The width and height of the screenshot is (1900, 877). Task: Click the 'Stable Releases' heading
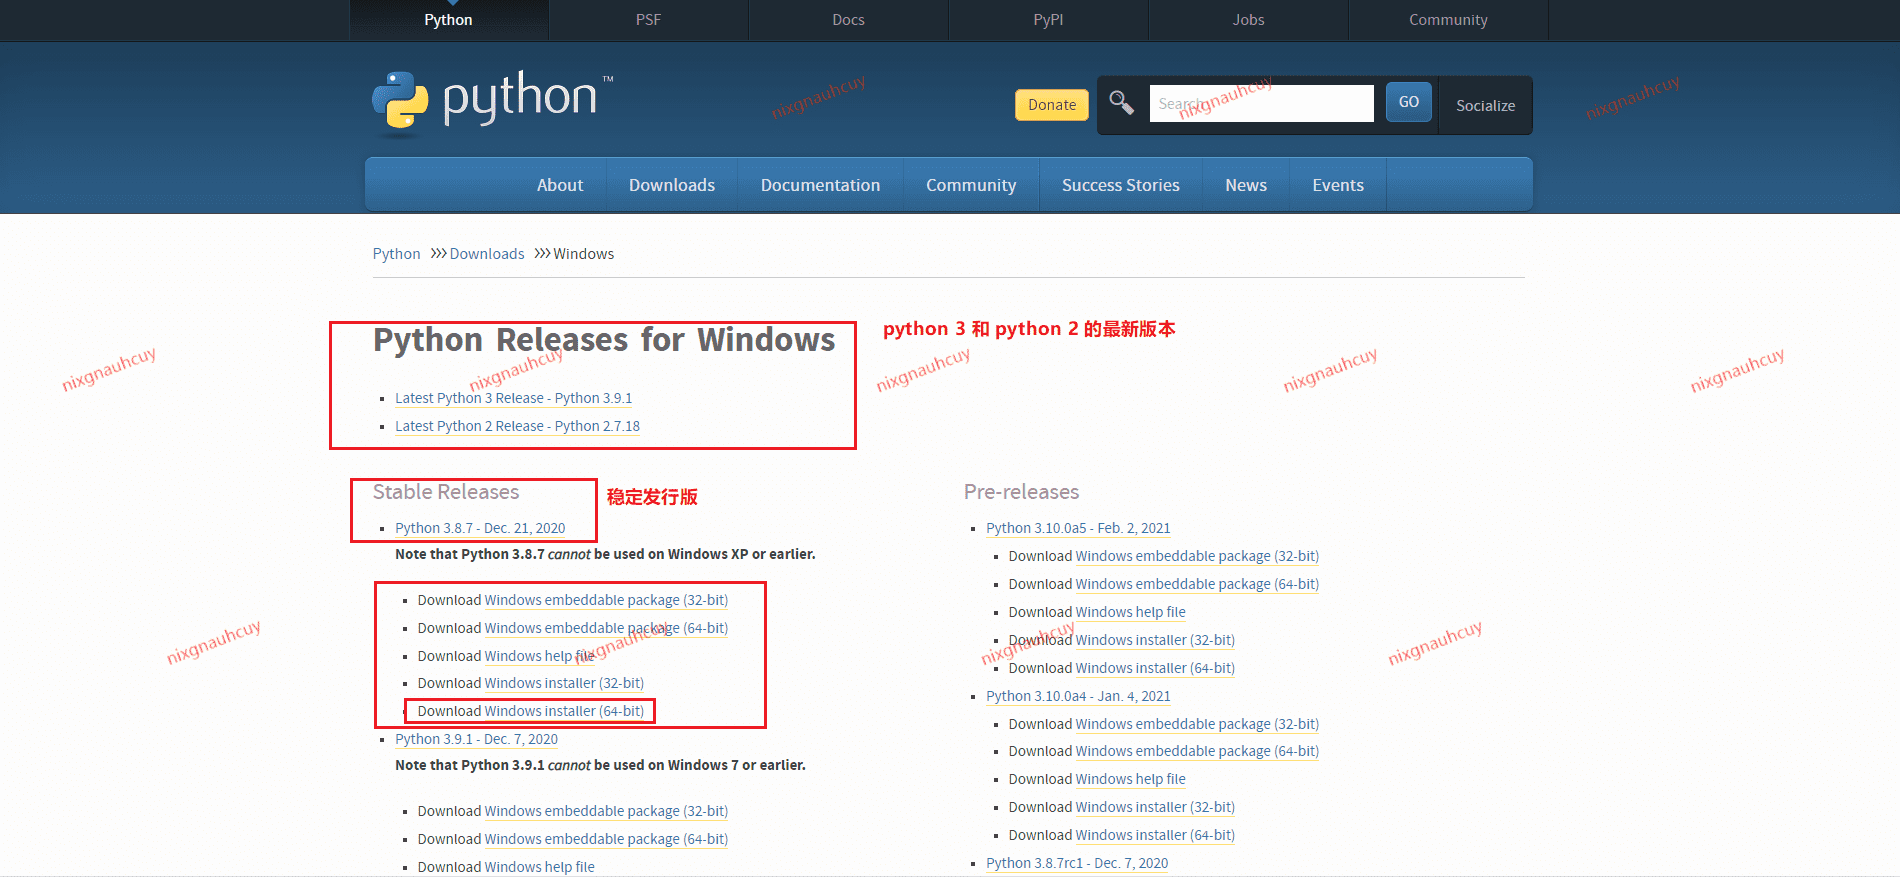tap(446, 492)
